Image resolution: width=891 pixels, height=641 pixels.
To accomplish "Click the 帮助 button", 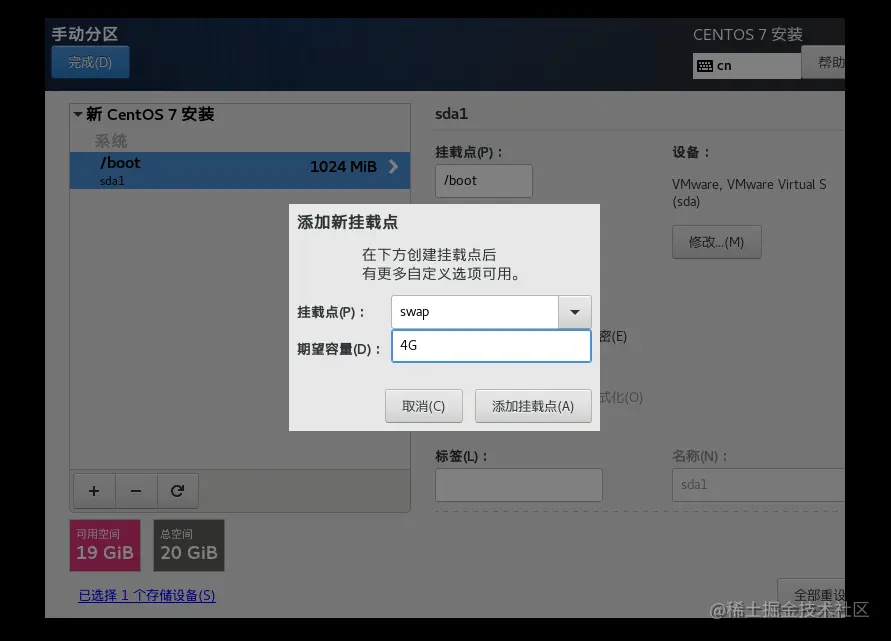I will click(823, 62).
